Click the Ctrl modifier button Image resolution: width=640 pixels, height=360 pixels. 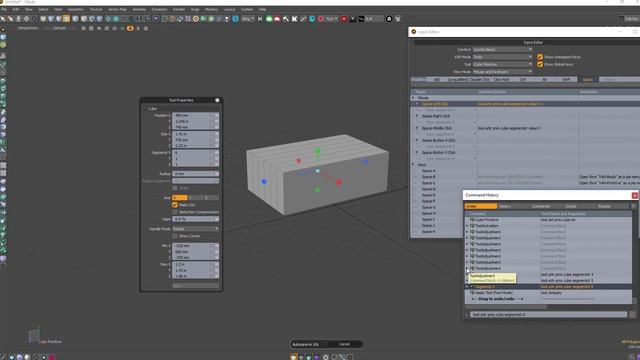[x=523, y=80]
